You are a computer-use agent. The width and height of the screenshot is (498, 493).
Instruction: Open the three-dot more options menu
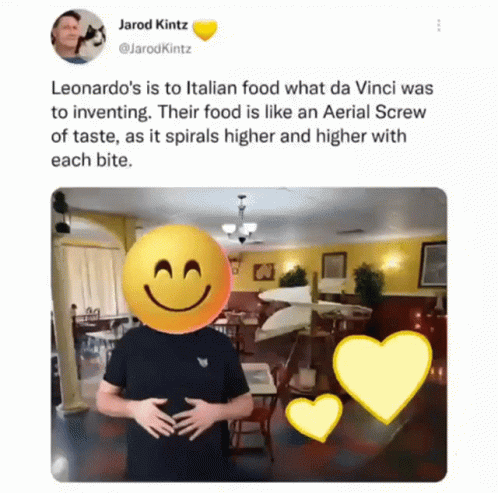point(439,25)
